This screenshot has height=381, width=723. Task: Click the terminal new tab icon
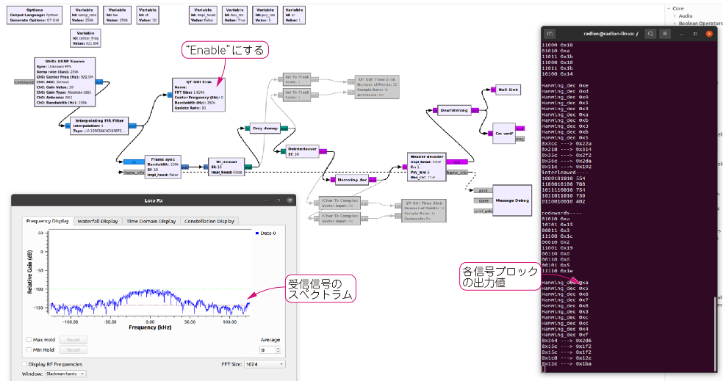point(550,34)
